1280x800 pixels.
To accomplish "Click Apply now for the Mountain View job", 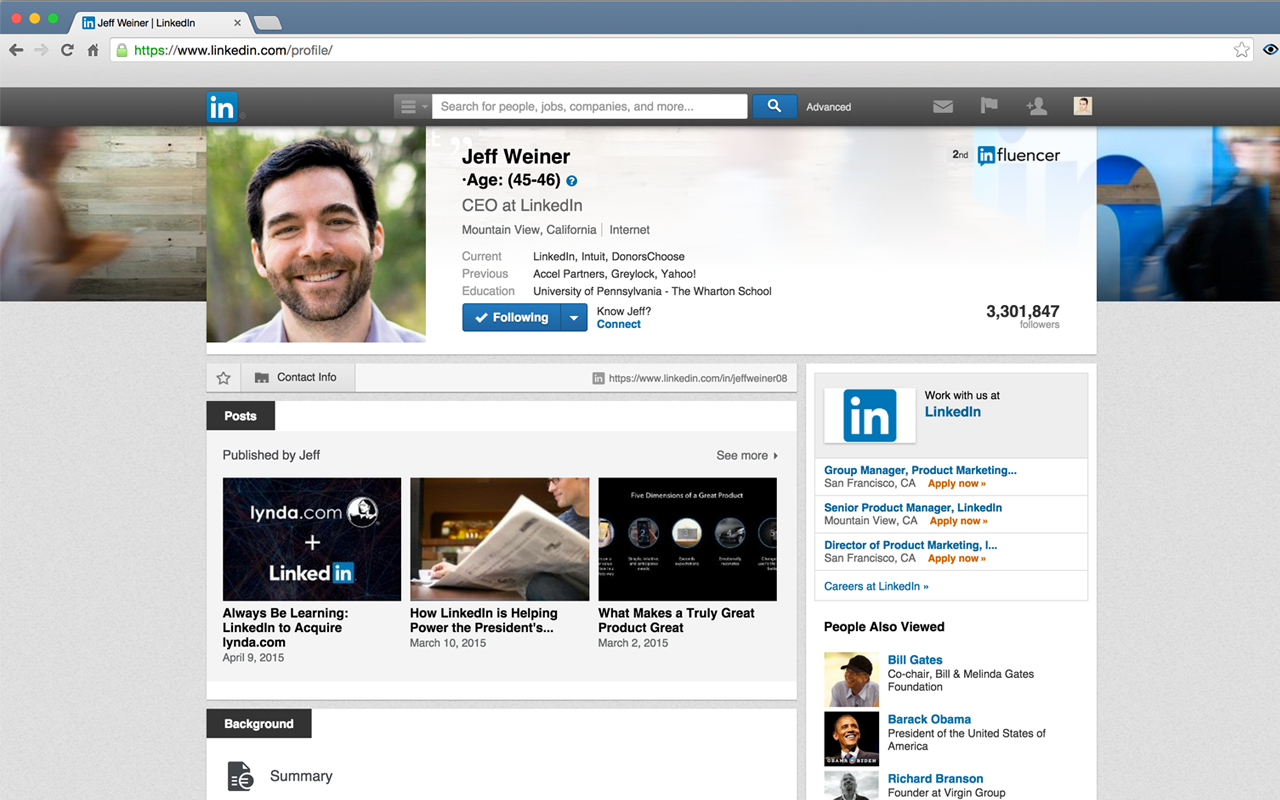I will click(959, 521).
